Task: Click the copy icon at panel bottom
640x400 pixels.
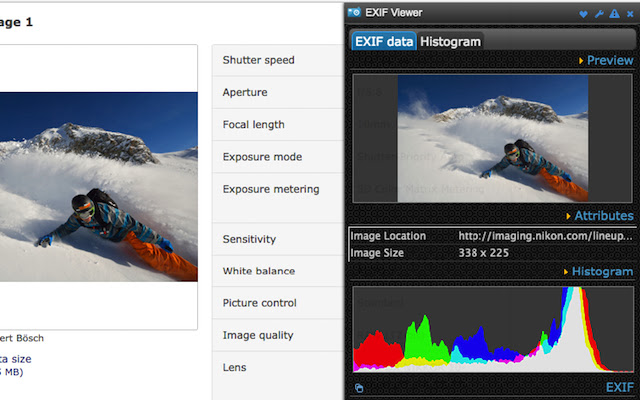Action: (x=359, y=388)
